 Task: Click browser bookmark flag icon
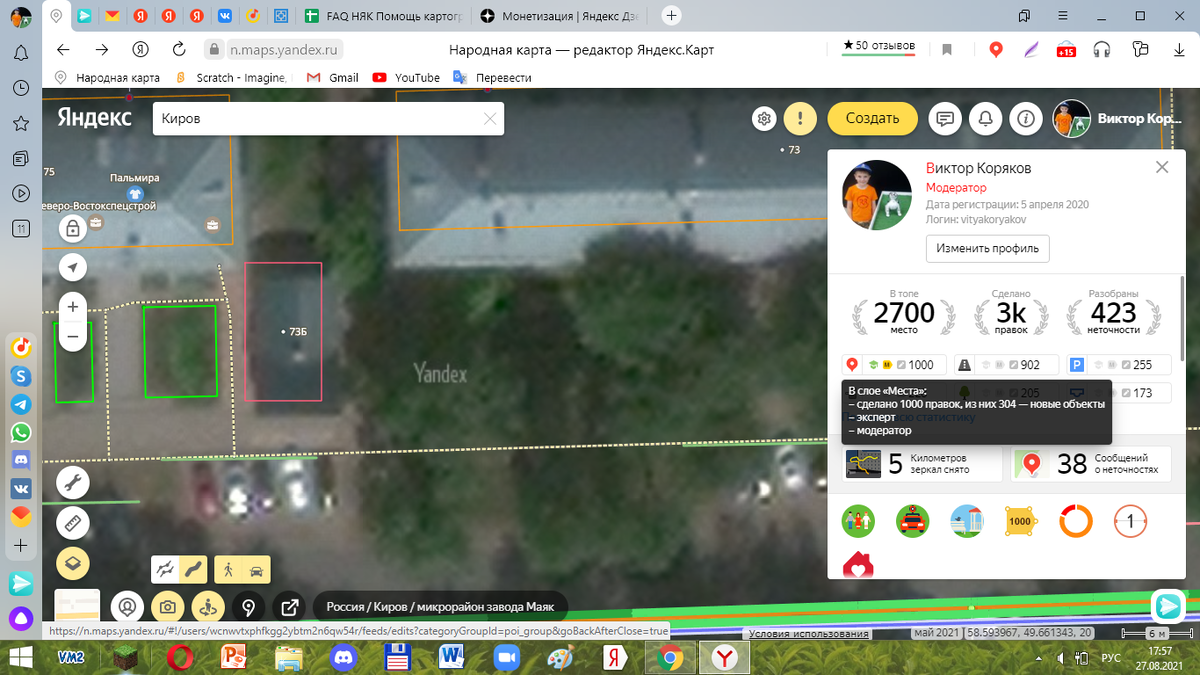[947, 49]
